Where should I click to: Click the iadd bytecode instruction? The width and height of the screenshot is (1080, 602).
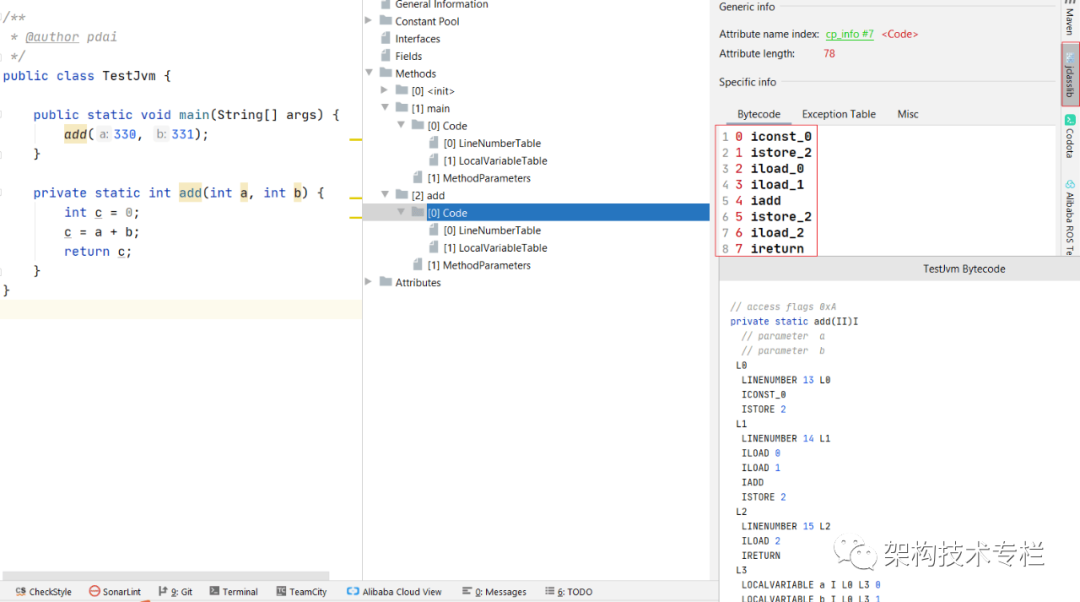coord(765,200)
